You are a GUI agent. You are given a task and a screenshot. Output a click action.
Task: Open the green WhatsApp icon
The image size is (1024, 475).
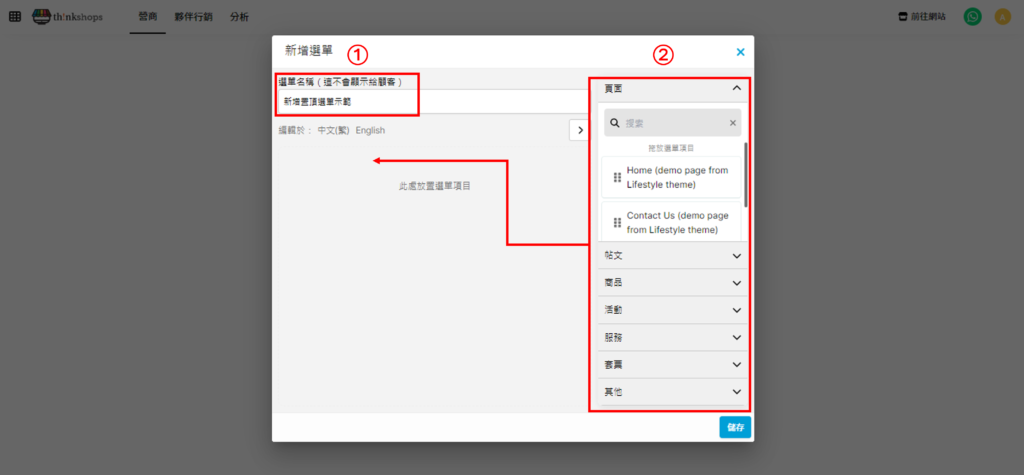pos(972,17)
